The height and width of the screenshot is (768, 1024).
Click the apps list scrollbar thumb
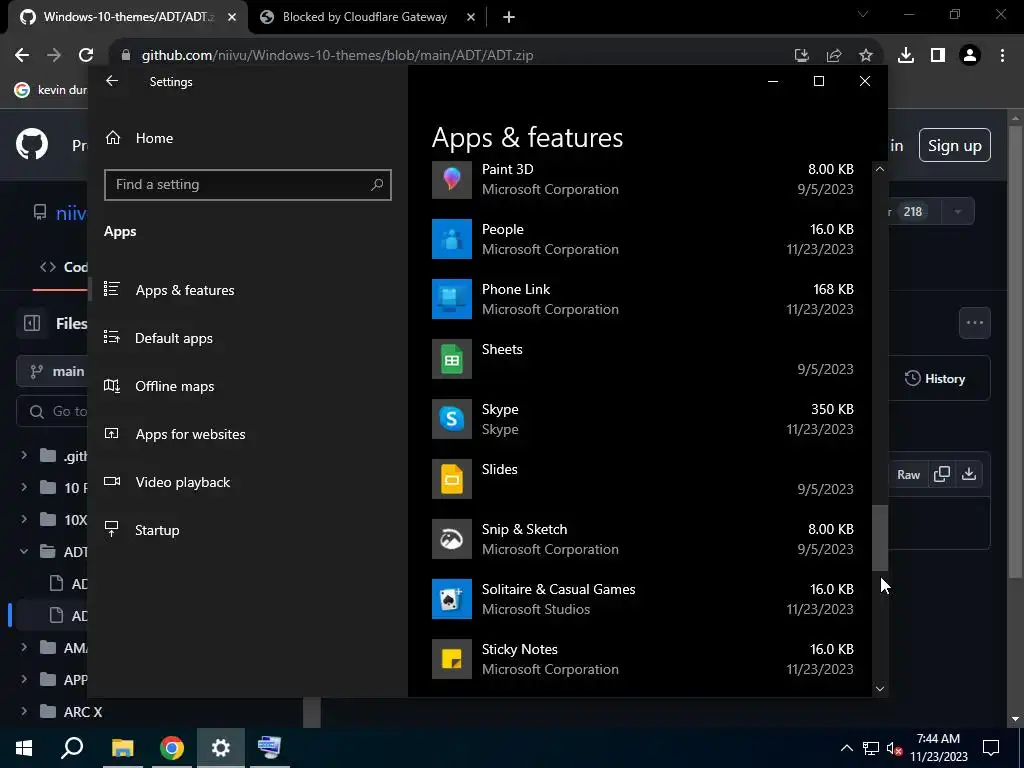880,537
